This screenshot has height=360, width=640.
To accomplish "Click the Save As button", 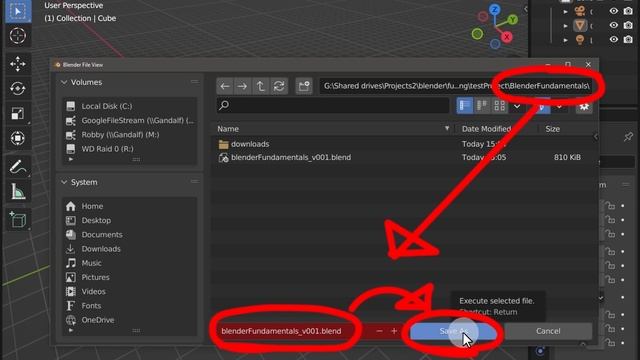I will pos(454,331).
